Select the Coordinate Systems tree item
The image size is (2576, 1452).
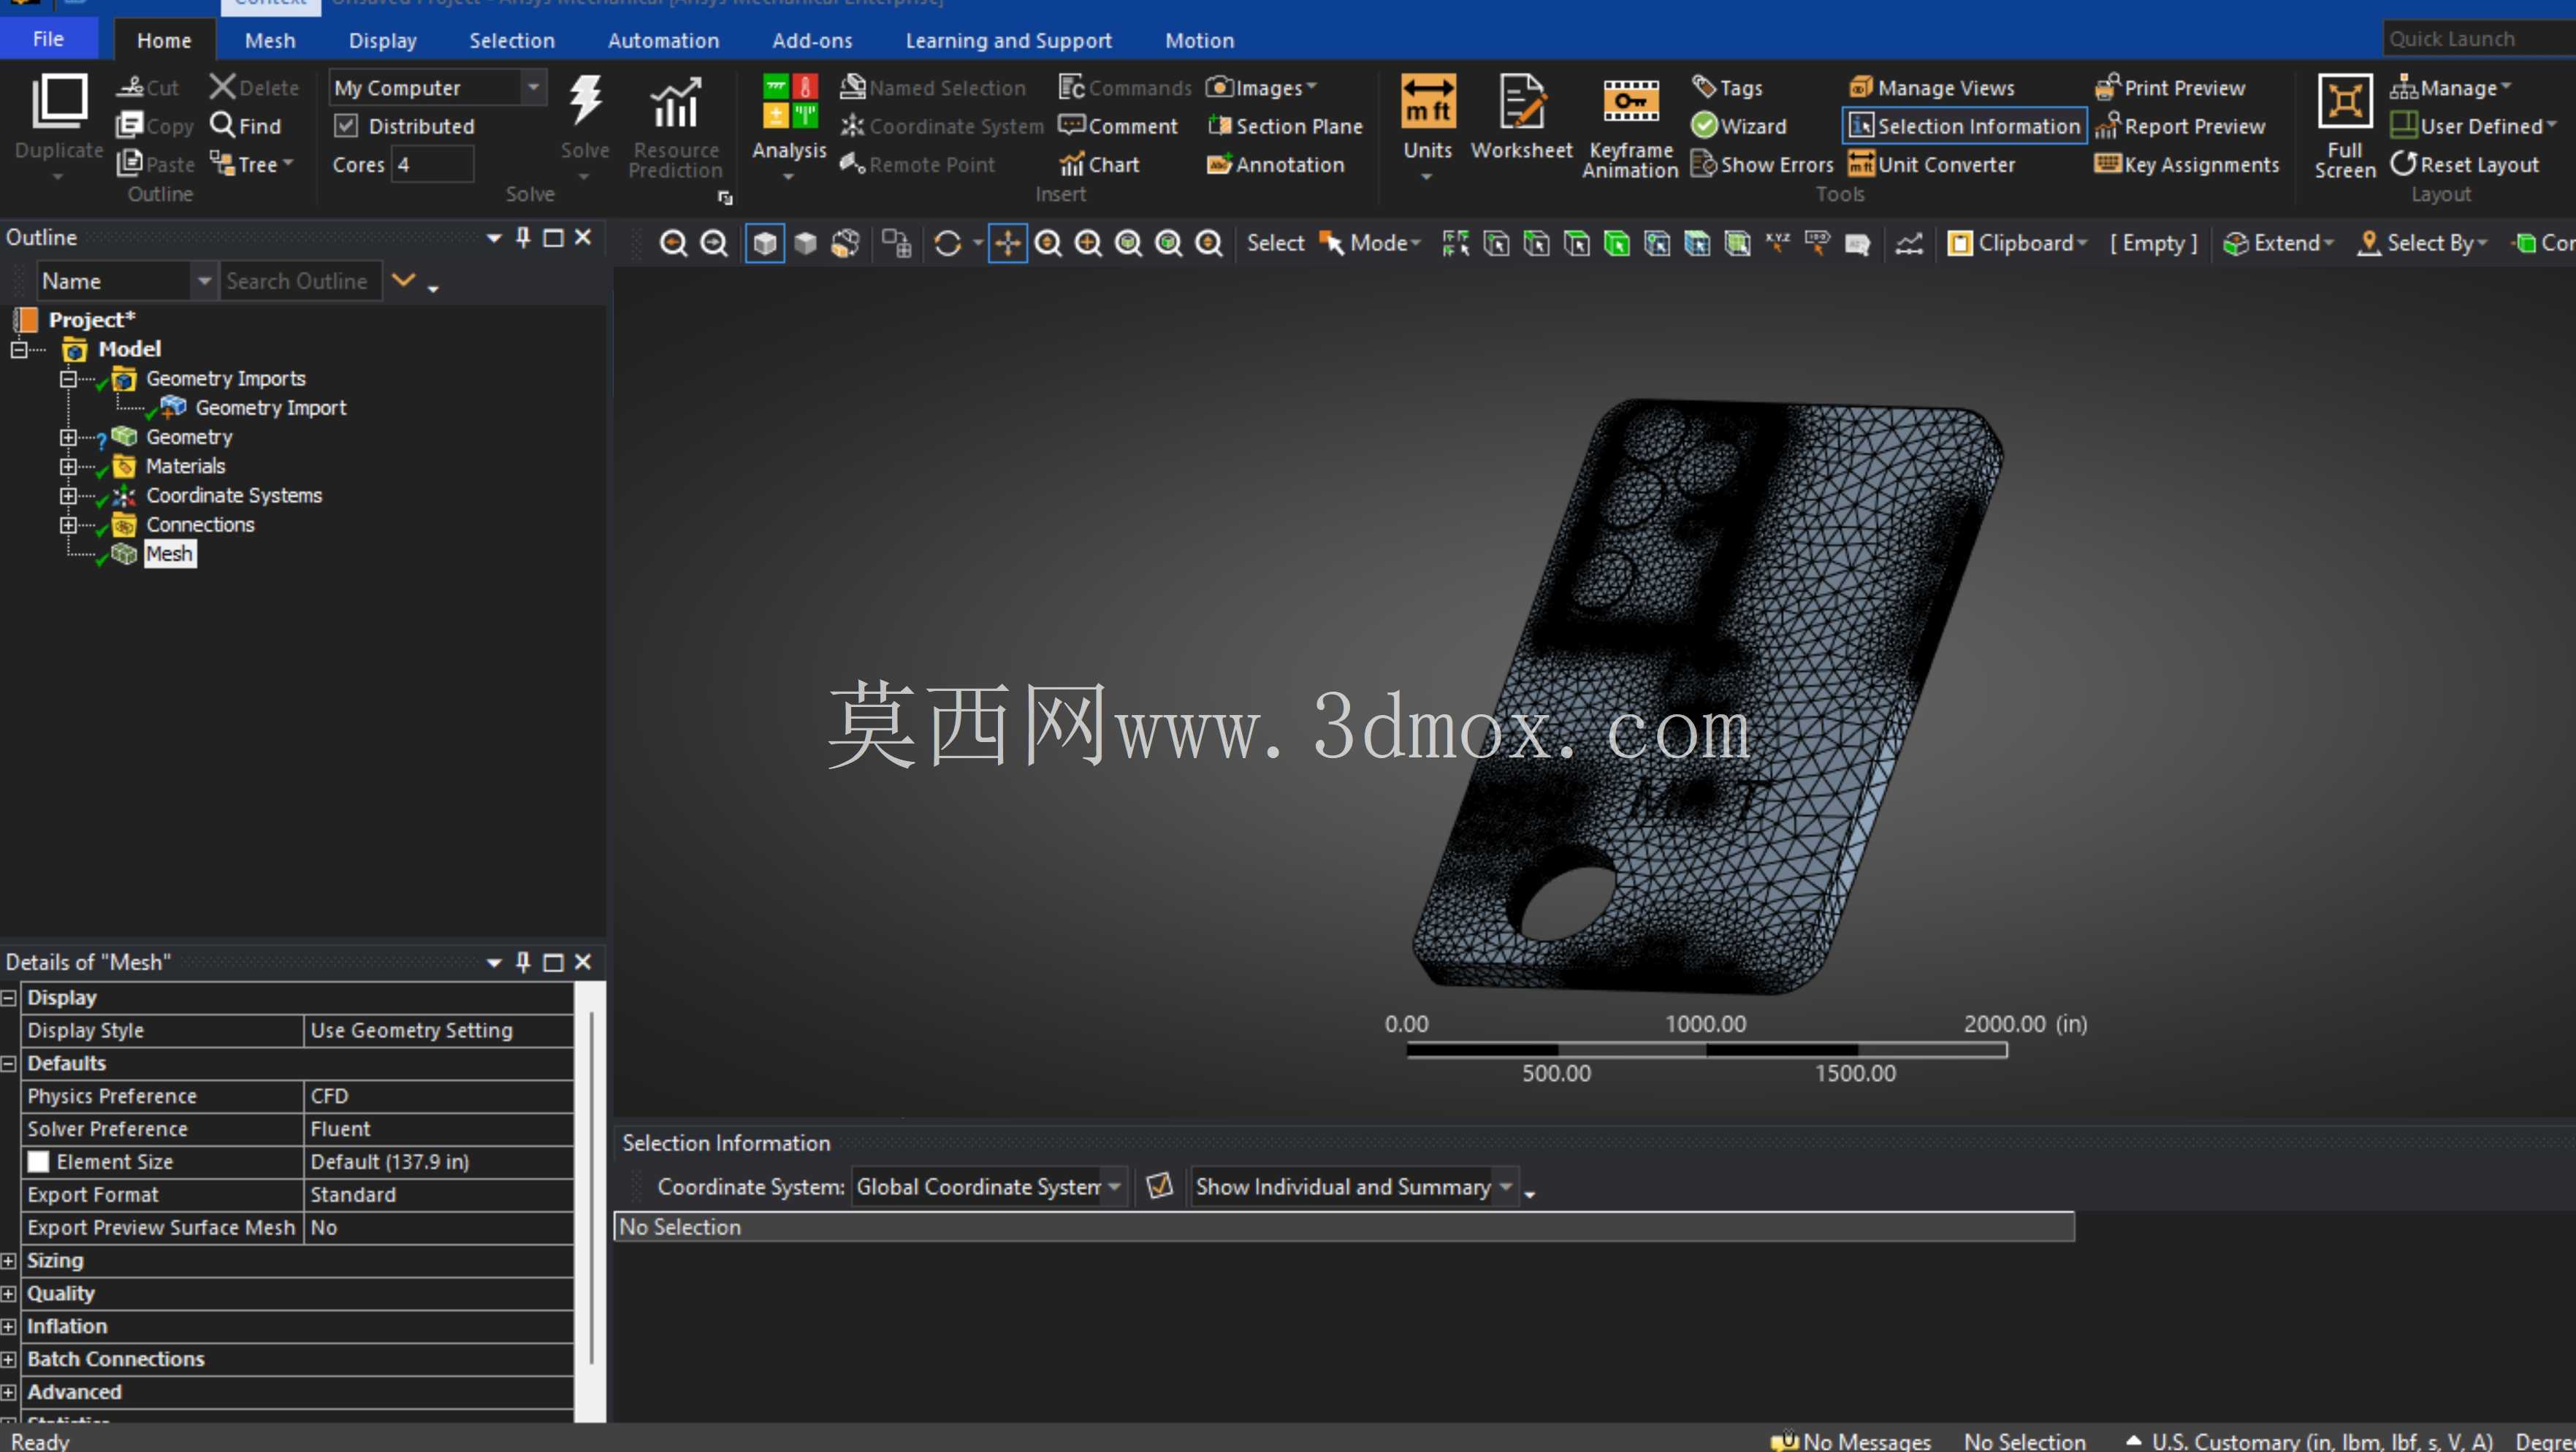tap(234, 495)
